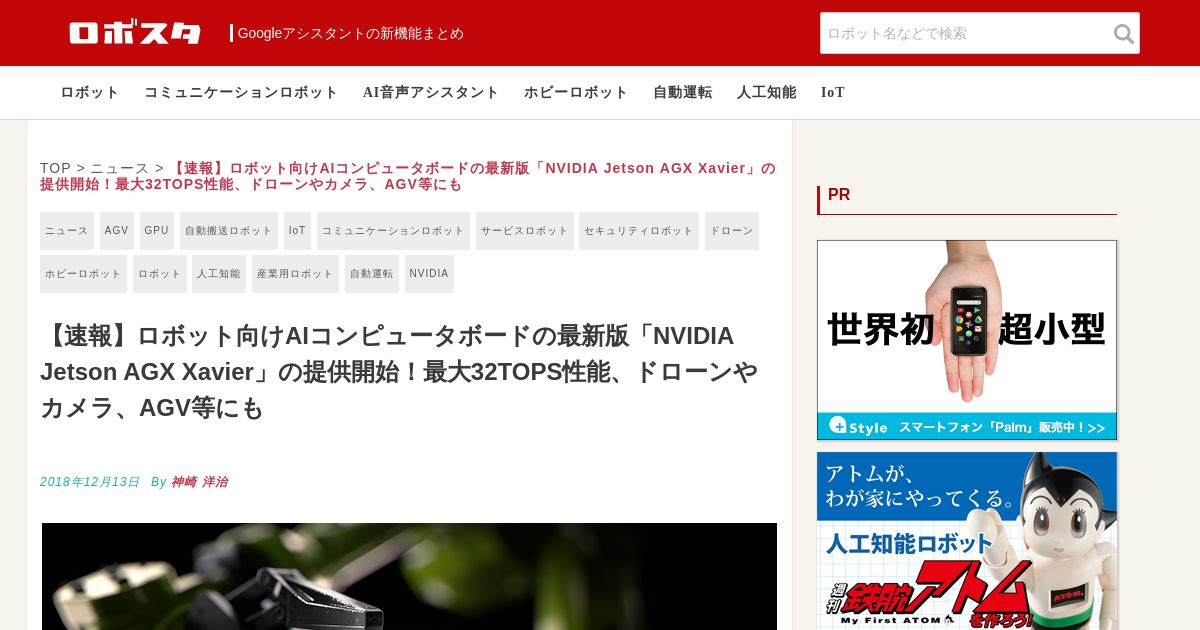Go to TOP breadcrumb link
The image size is (1200, 630).
pos(55,168)
